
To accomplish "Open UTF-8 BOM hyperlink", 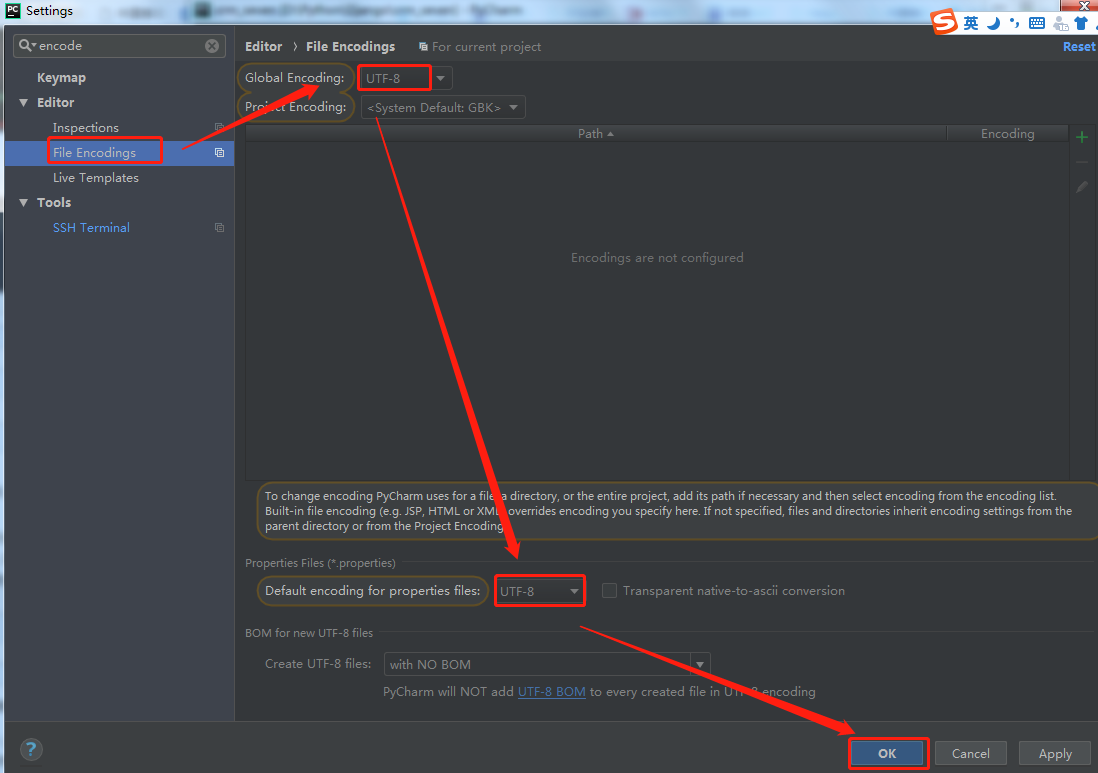I will click(552, 692).
